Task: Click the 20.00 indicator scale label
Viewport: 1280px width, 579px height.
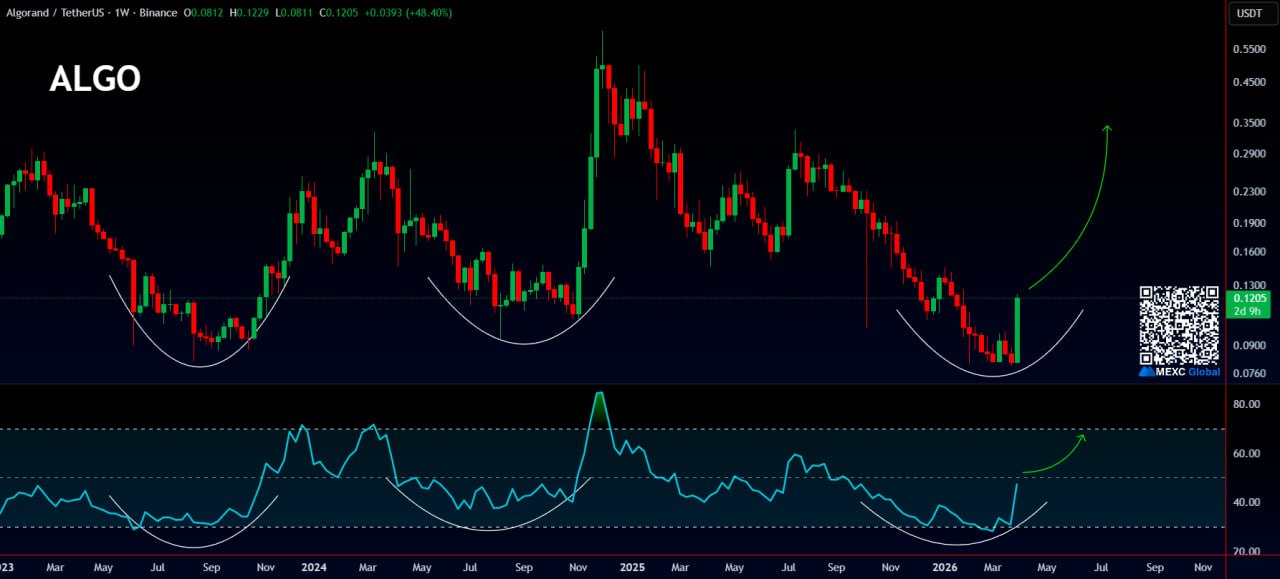Action: pos(1246,551)
